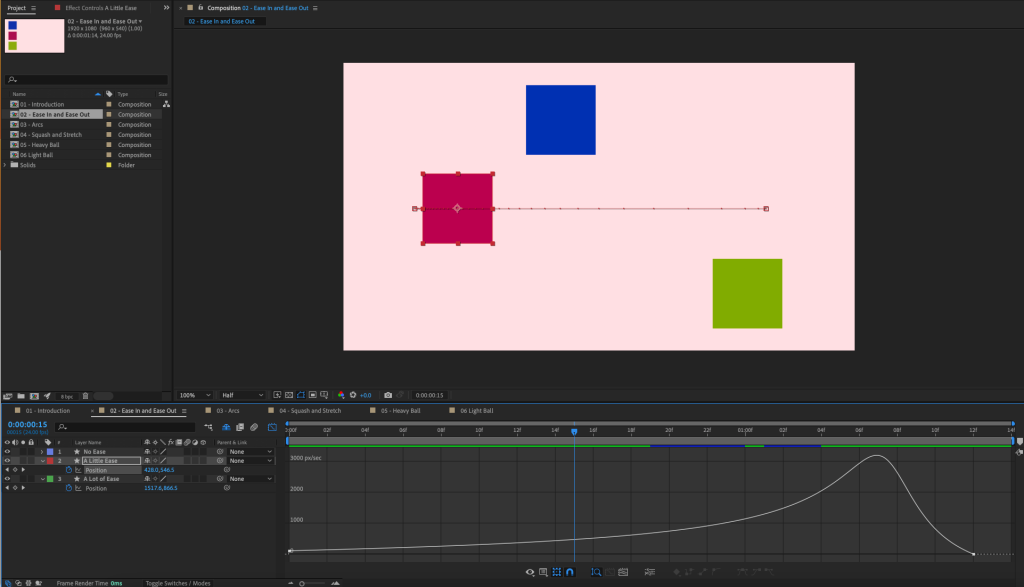Viewport: 1024px width, 587px height.
Task: Switch to 06 Light Ball timeline tab
Action: [477, 411]
